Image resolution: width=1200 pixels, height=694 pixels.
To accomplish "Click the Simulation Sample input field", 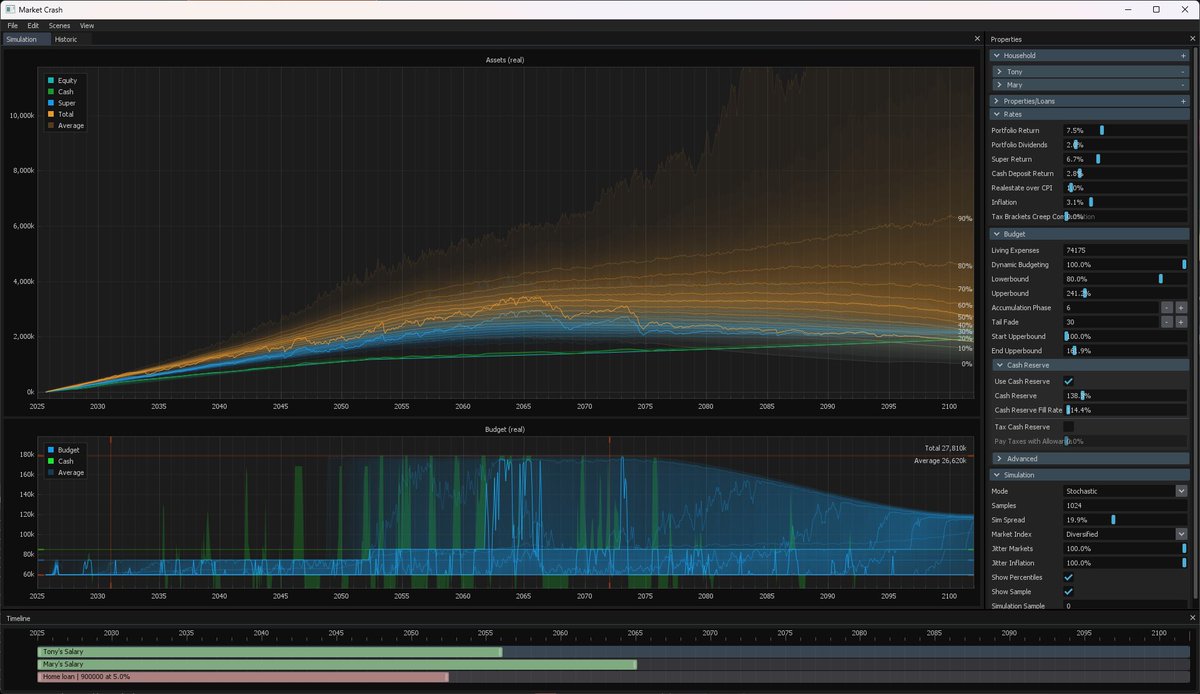I will tap(1125, 606).
